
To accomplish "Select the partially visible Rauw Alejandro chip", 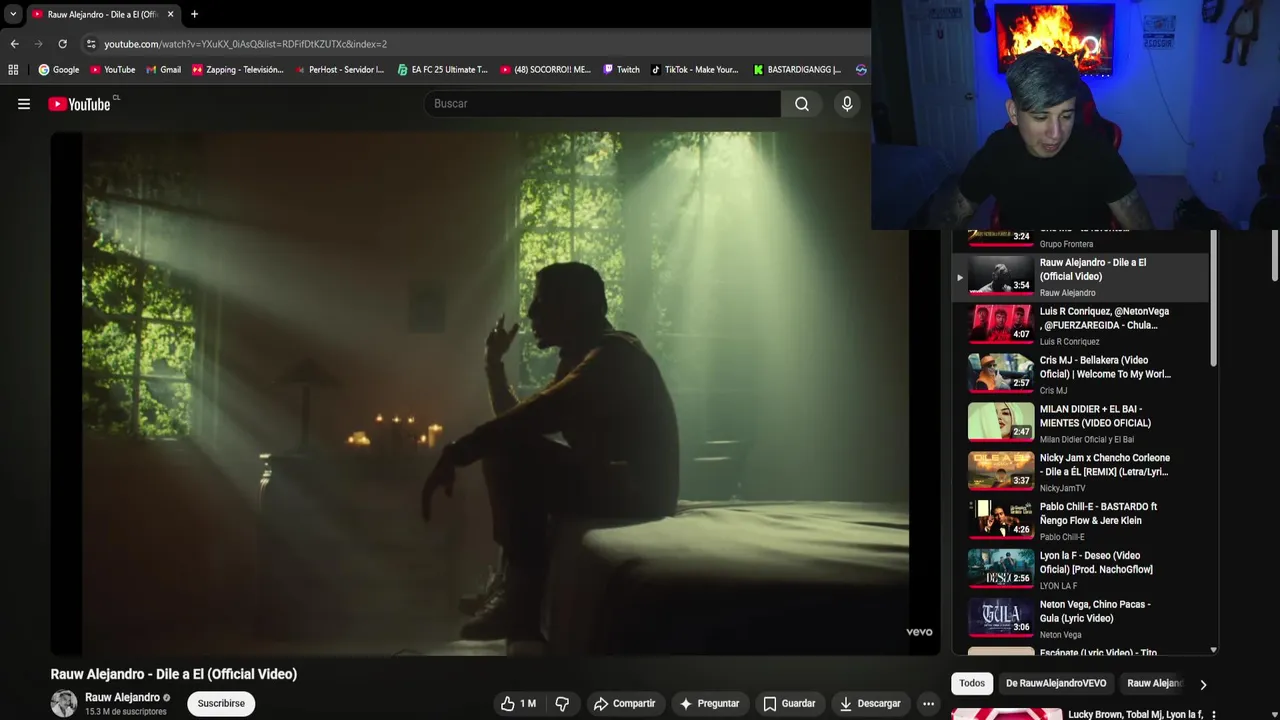I will (x=1153, y=683).
